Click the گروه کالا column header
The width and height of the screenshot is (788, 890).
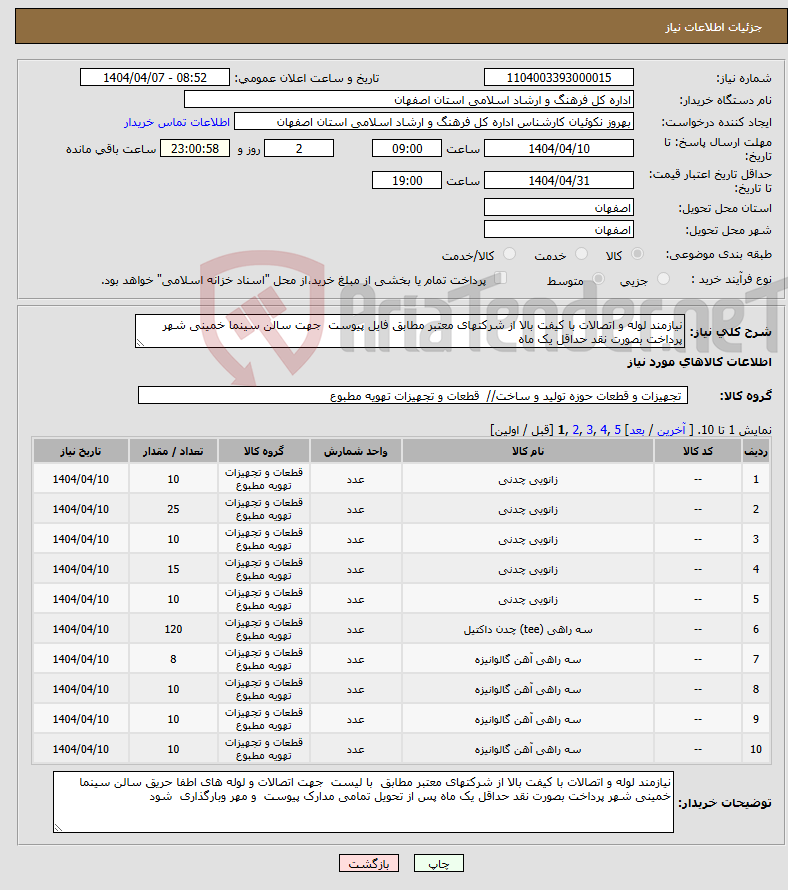point(263,451)
